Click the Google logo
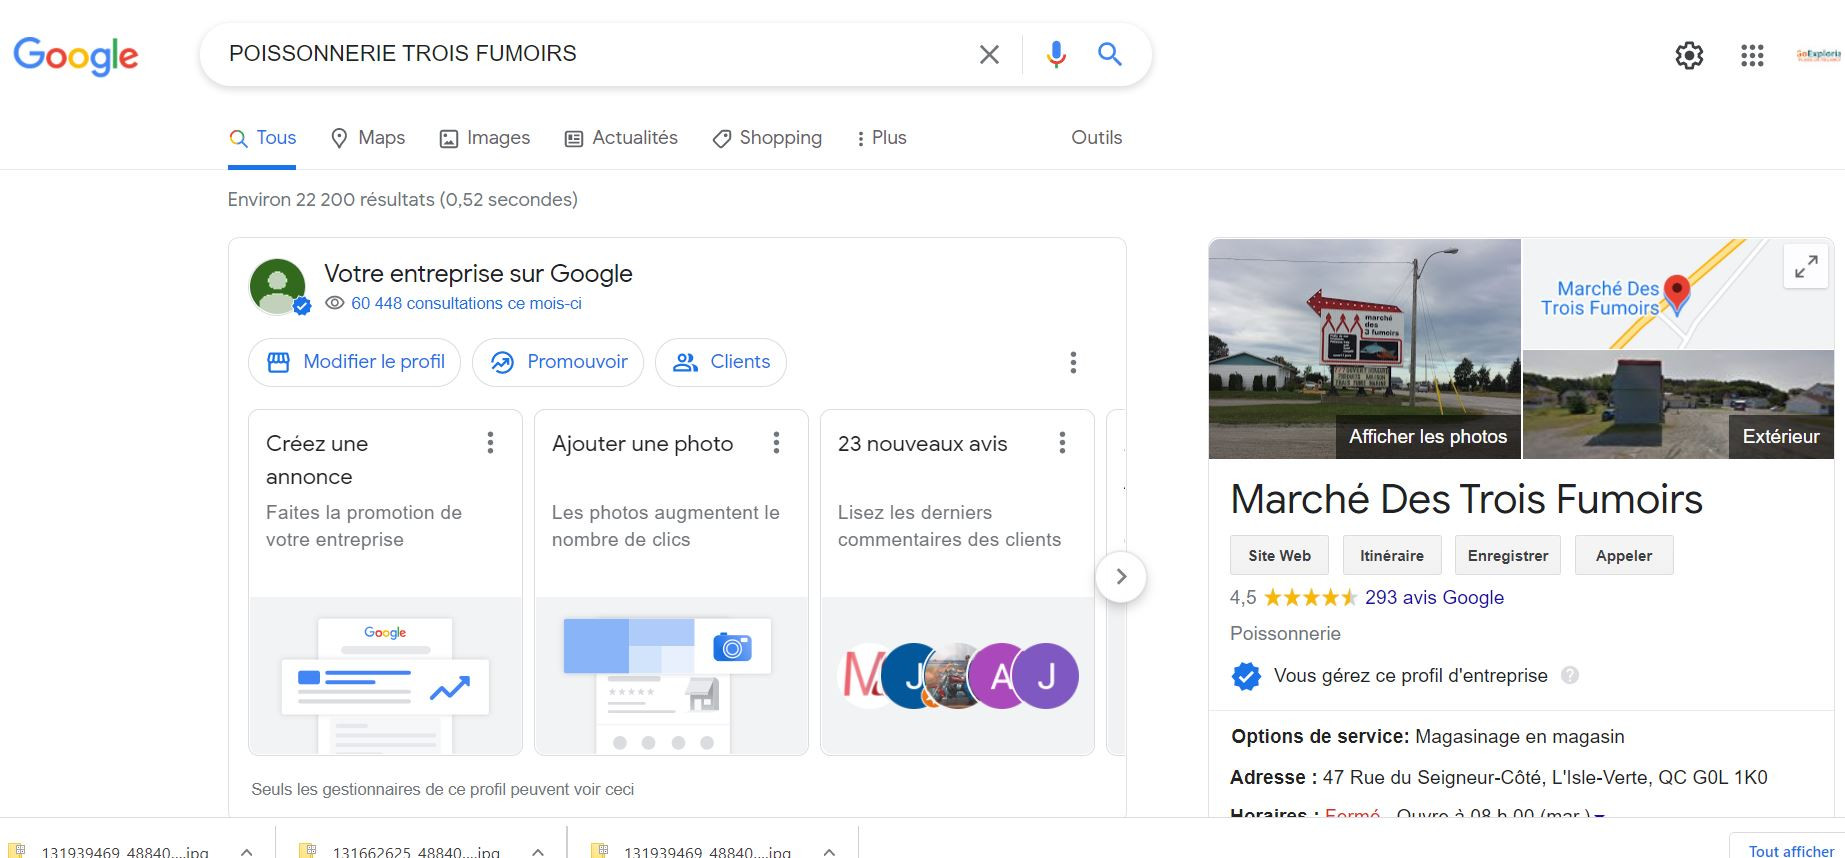Image resolution: width=1845 pixels, height=858 pixels. pos(76,56)
